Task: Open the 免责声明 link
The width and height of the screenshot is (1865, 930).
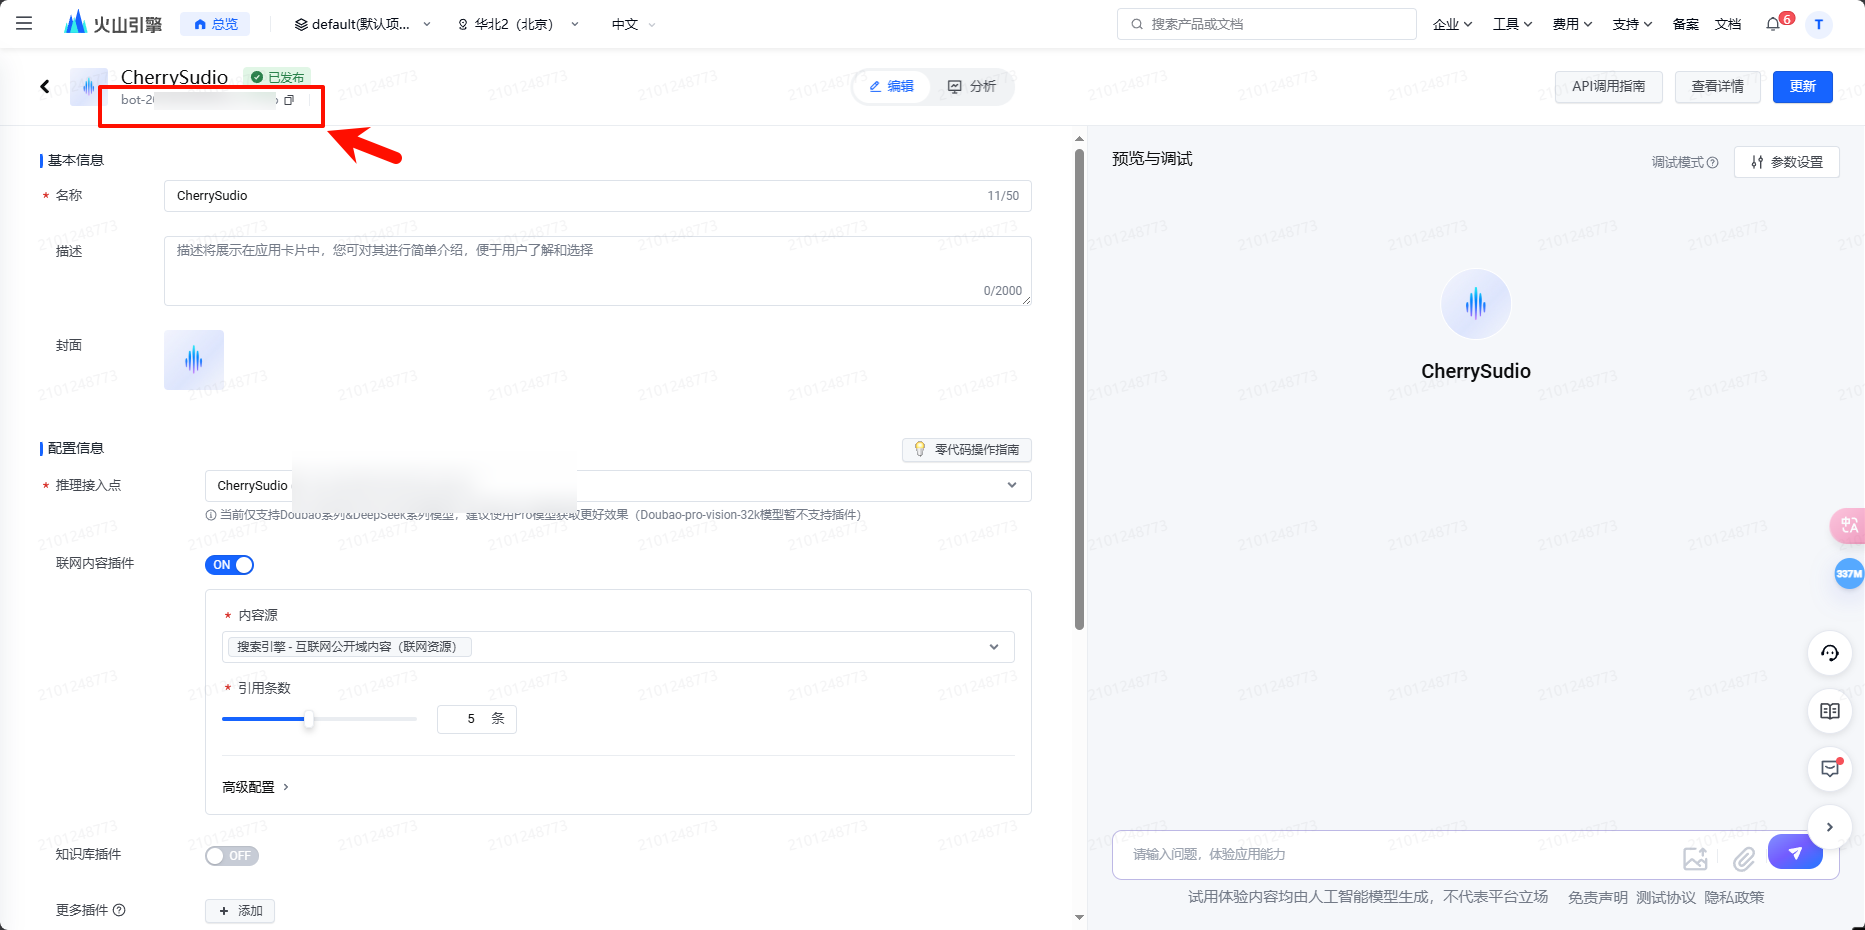Action: [1597, 898]
